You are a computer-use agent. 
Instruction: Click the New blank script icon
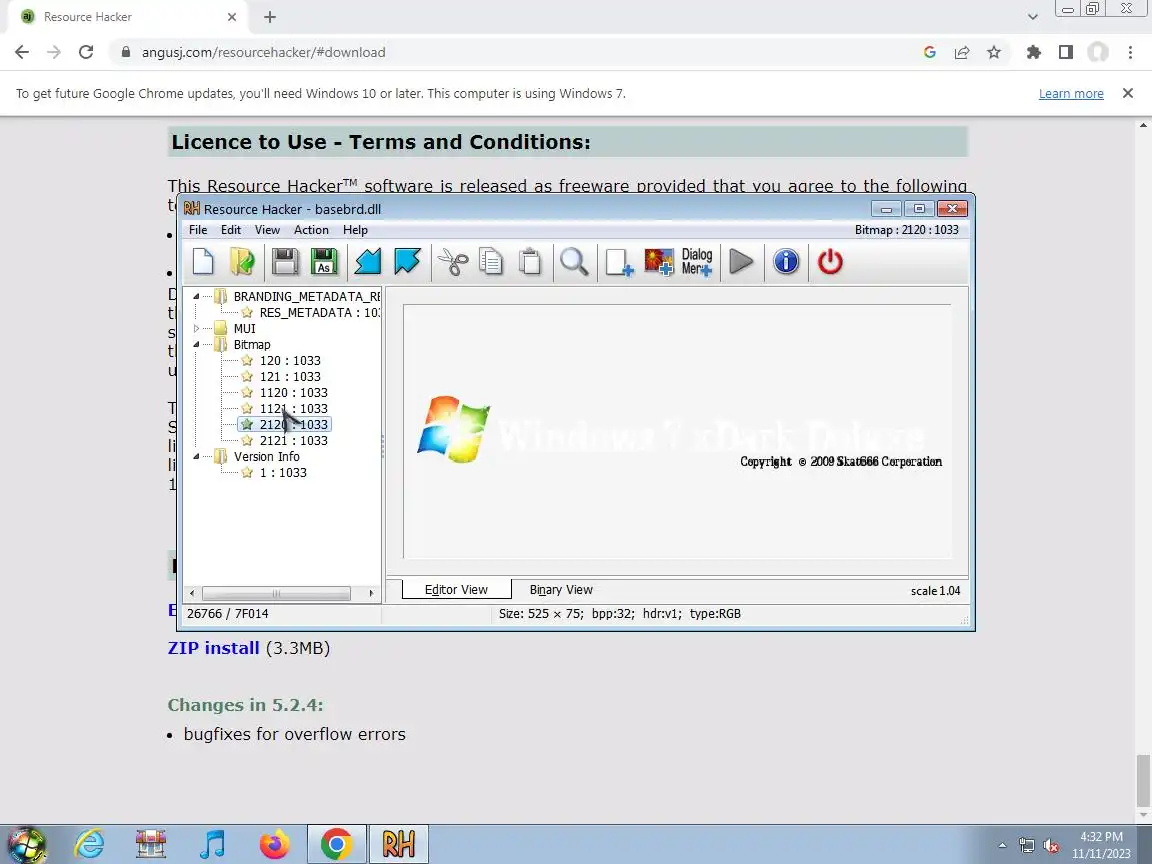coord(203,262)
